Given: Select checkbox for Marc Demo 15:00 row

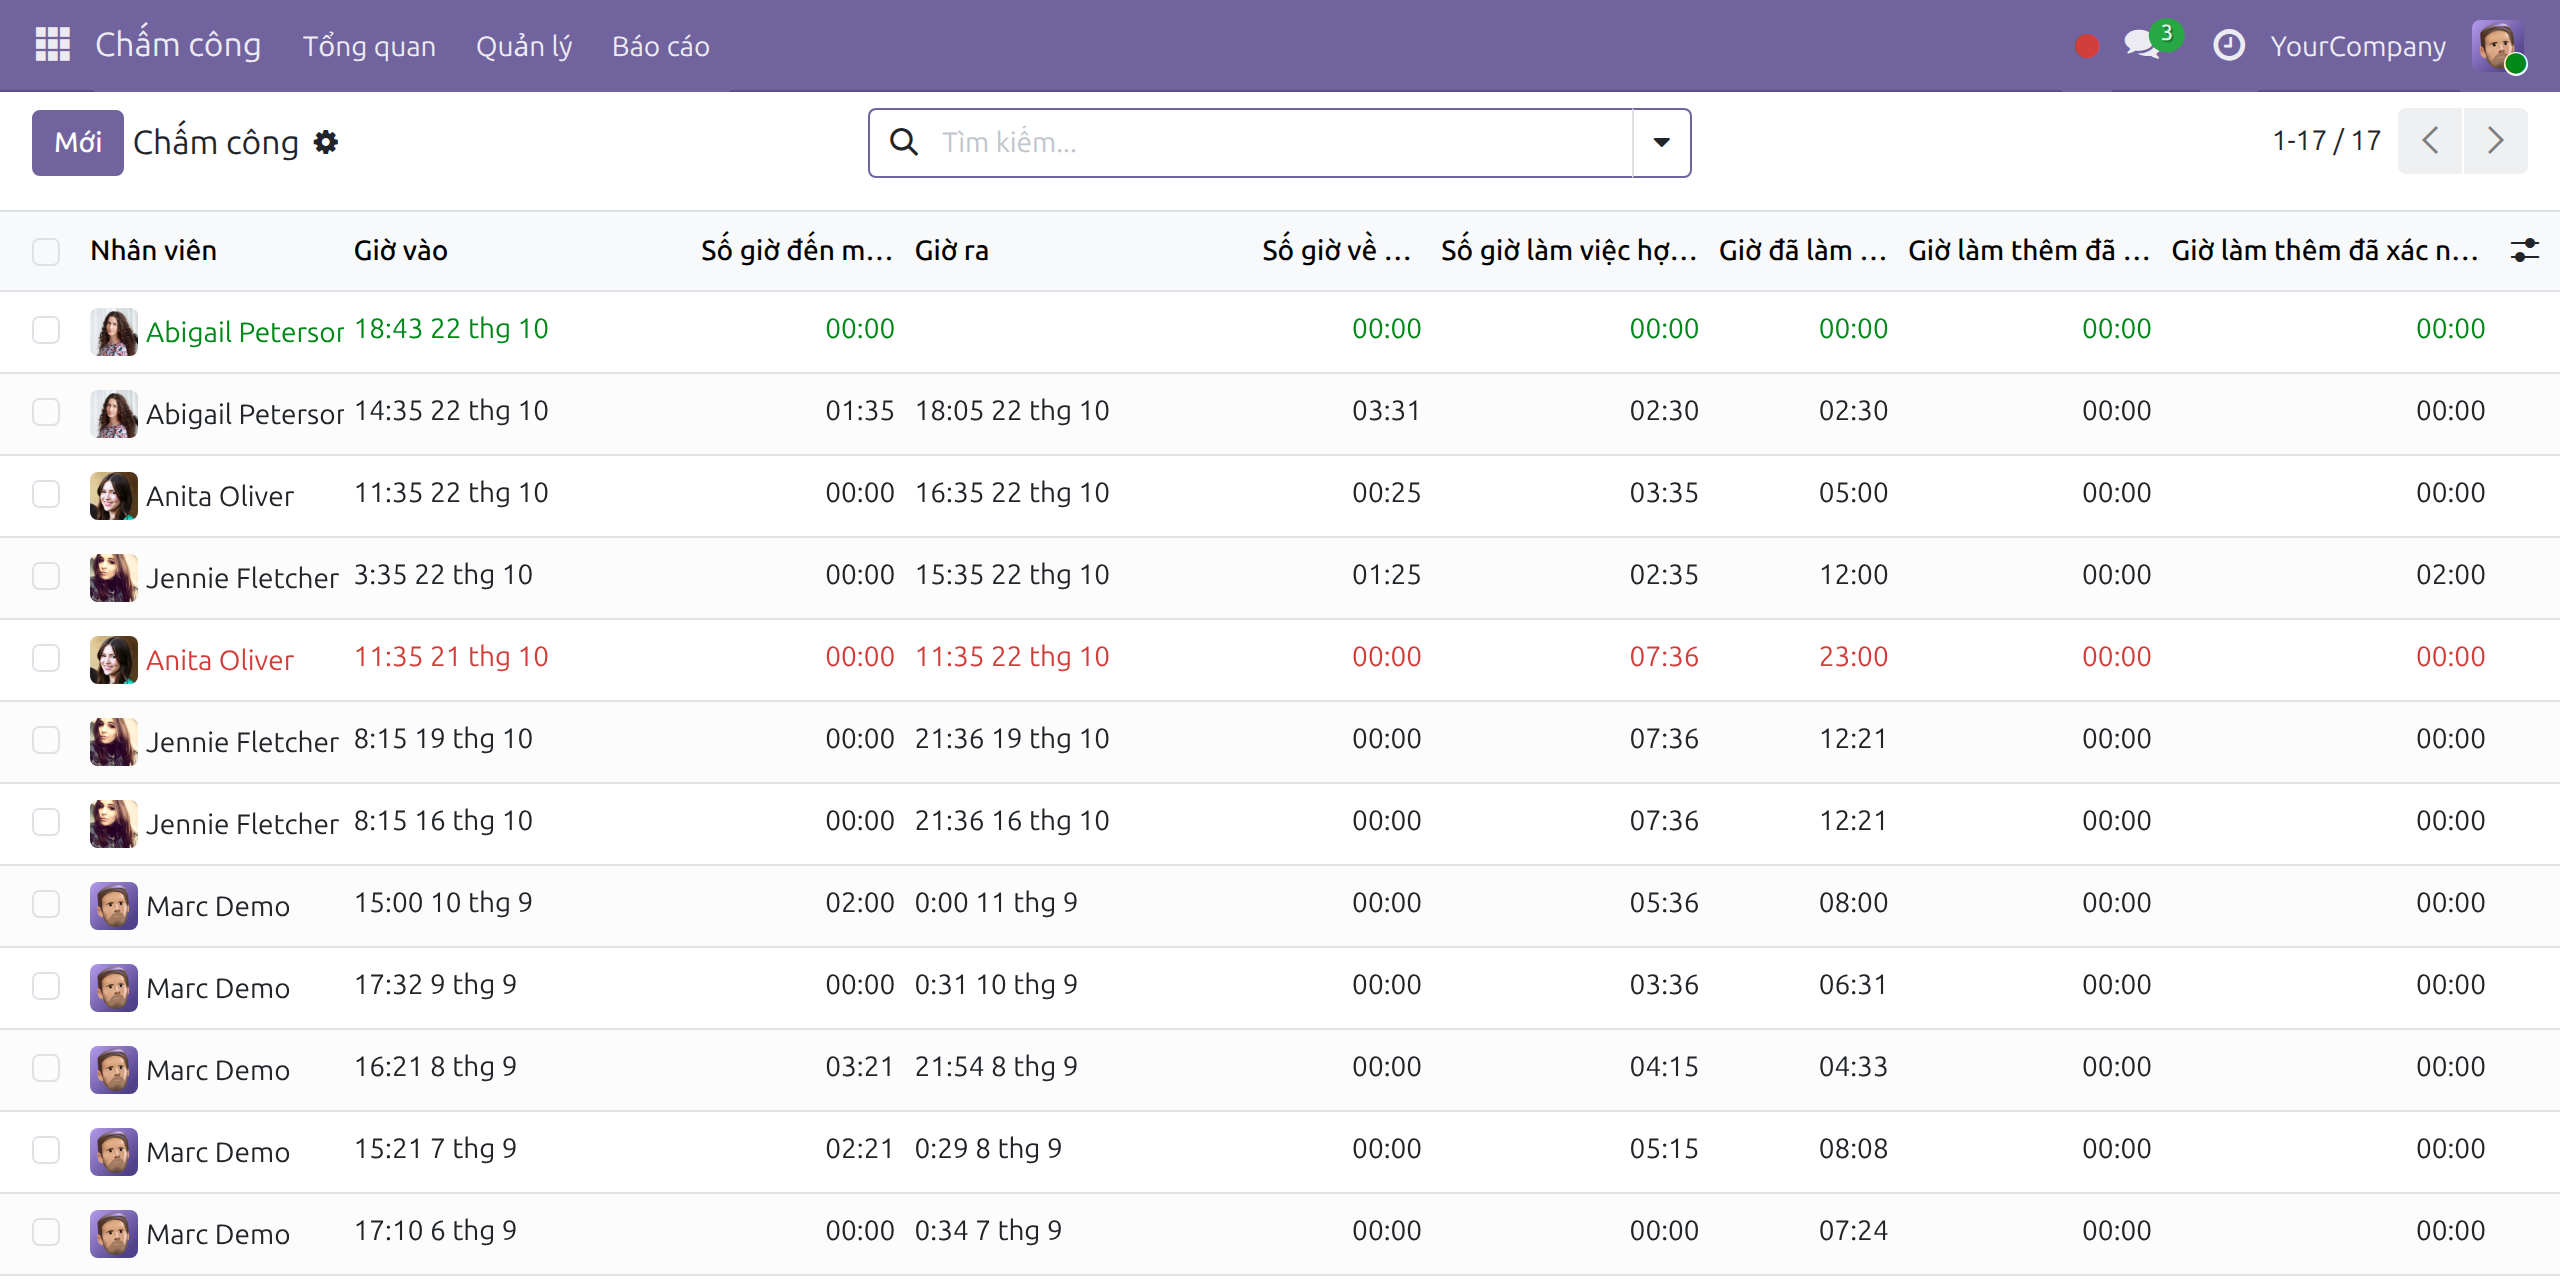Looking at the screenshot, I should click(x=46, y=904).
